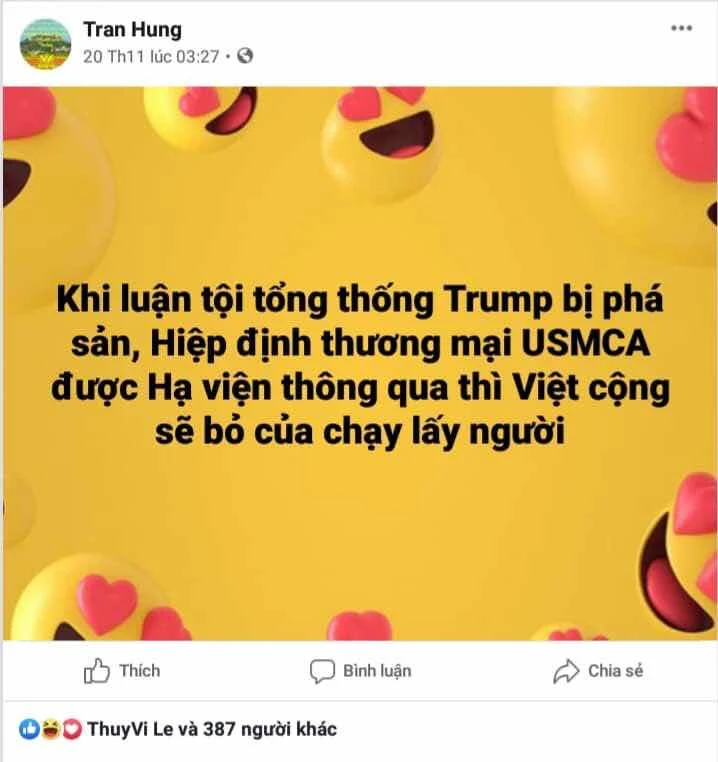718x762 pixels.
Task: Click the bold black post text about USMCA
Action: pyautogui.click(x=360, y=365)
